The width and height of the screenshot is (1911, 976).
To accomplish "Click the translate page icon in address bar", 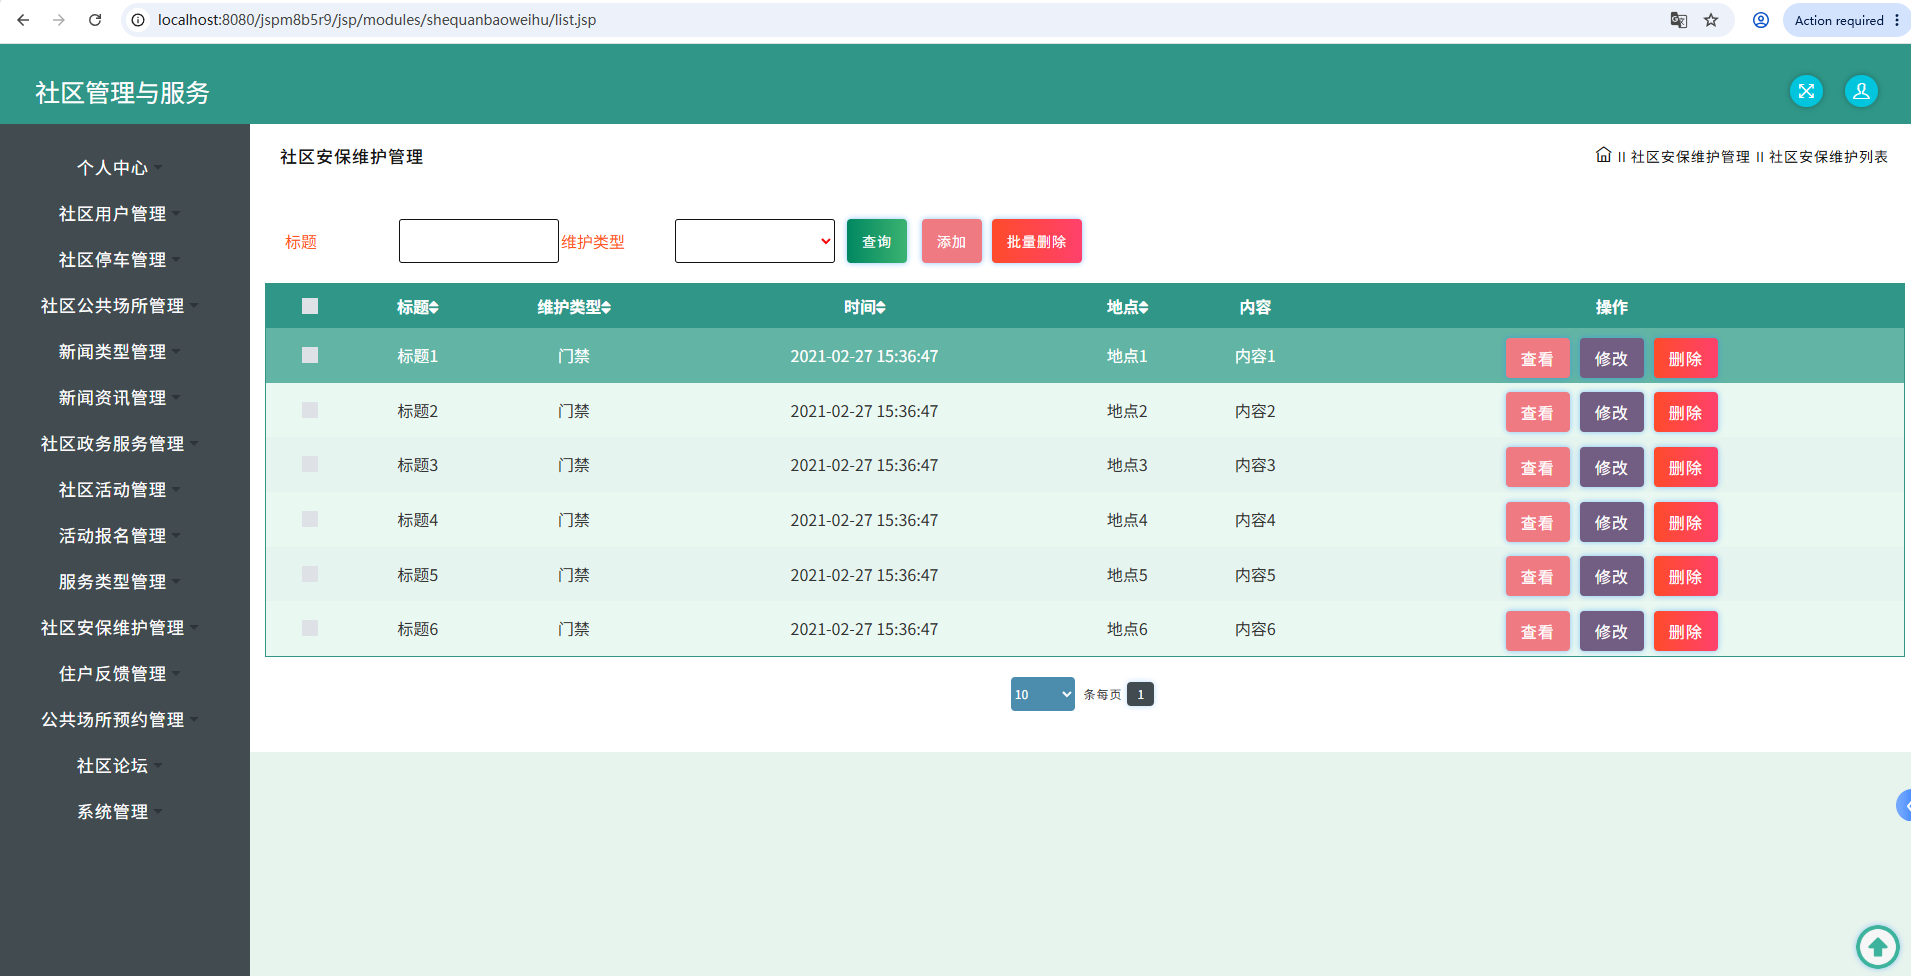I will 1679,20.
